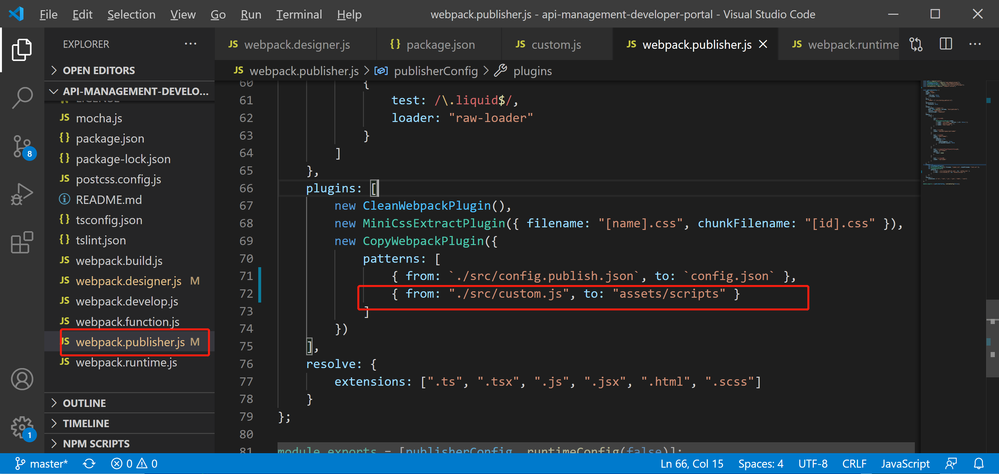Open package-lock.json in the file tree
Screen dimensions: 999x474
(x=129, y=159)
